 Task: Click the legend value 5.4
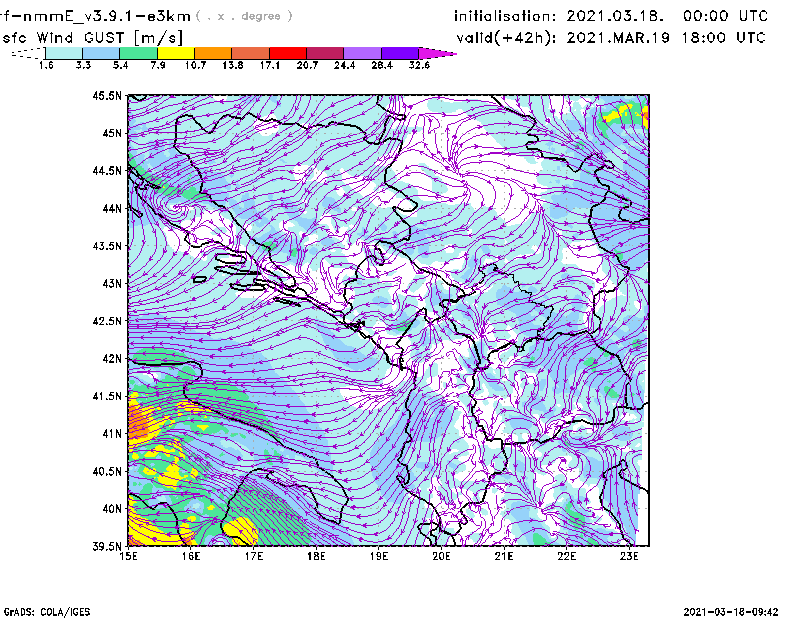pyautogui.click(x=120, y=65)
